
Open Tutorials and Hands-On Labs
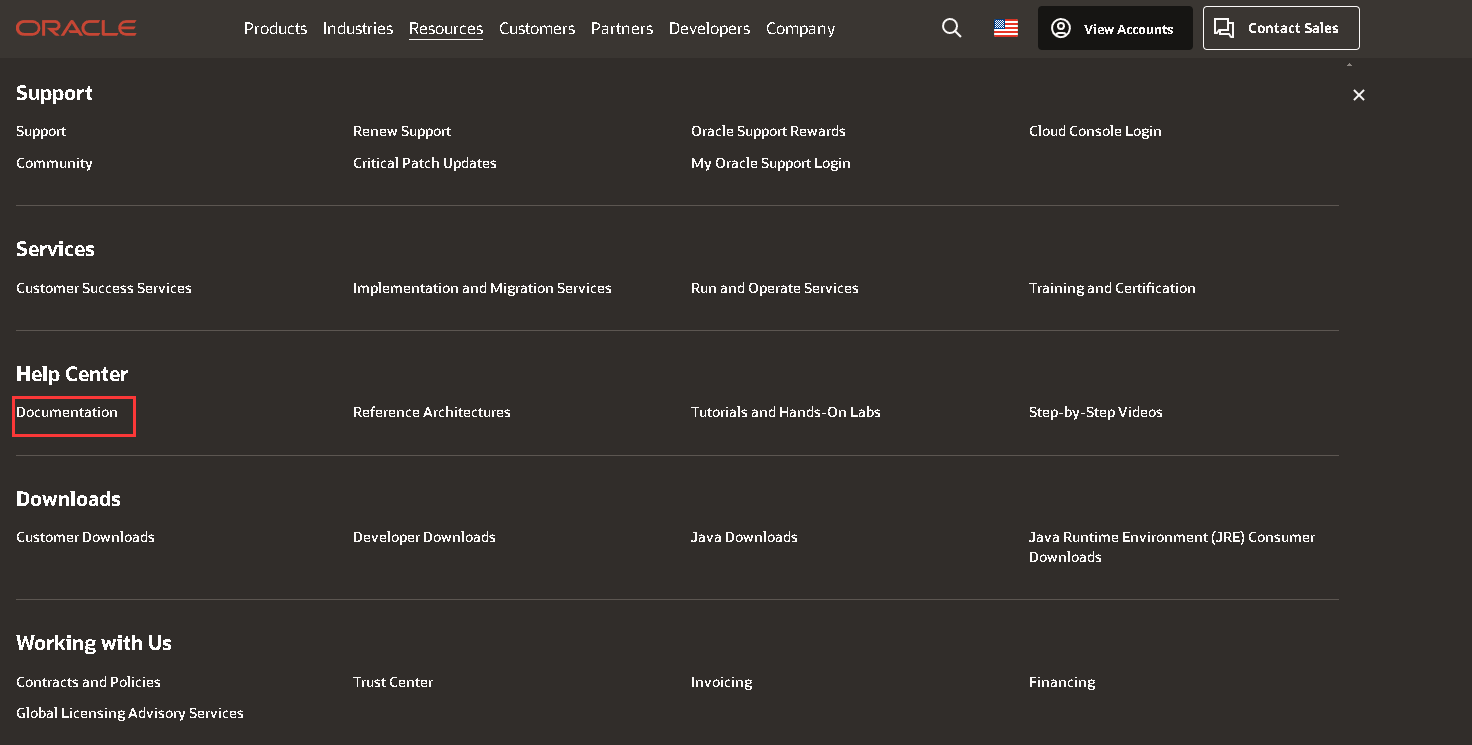786,412
